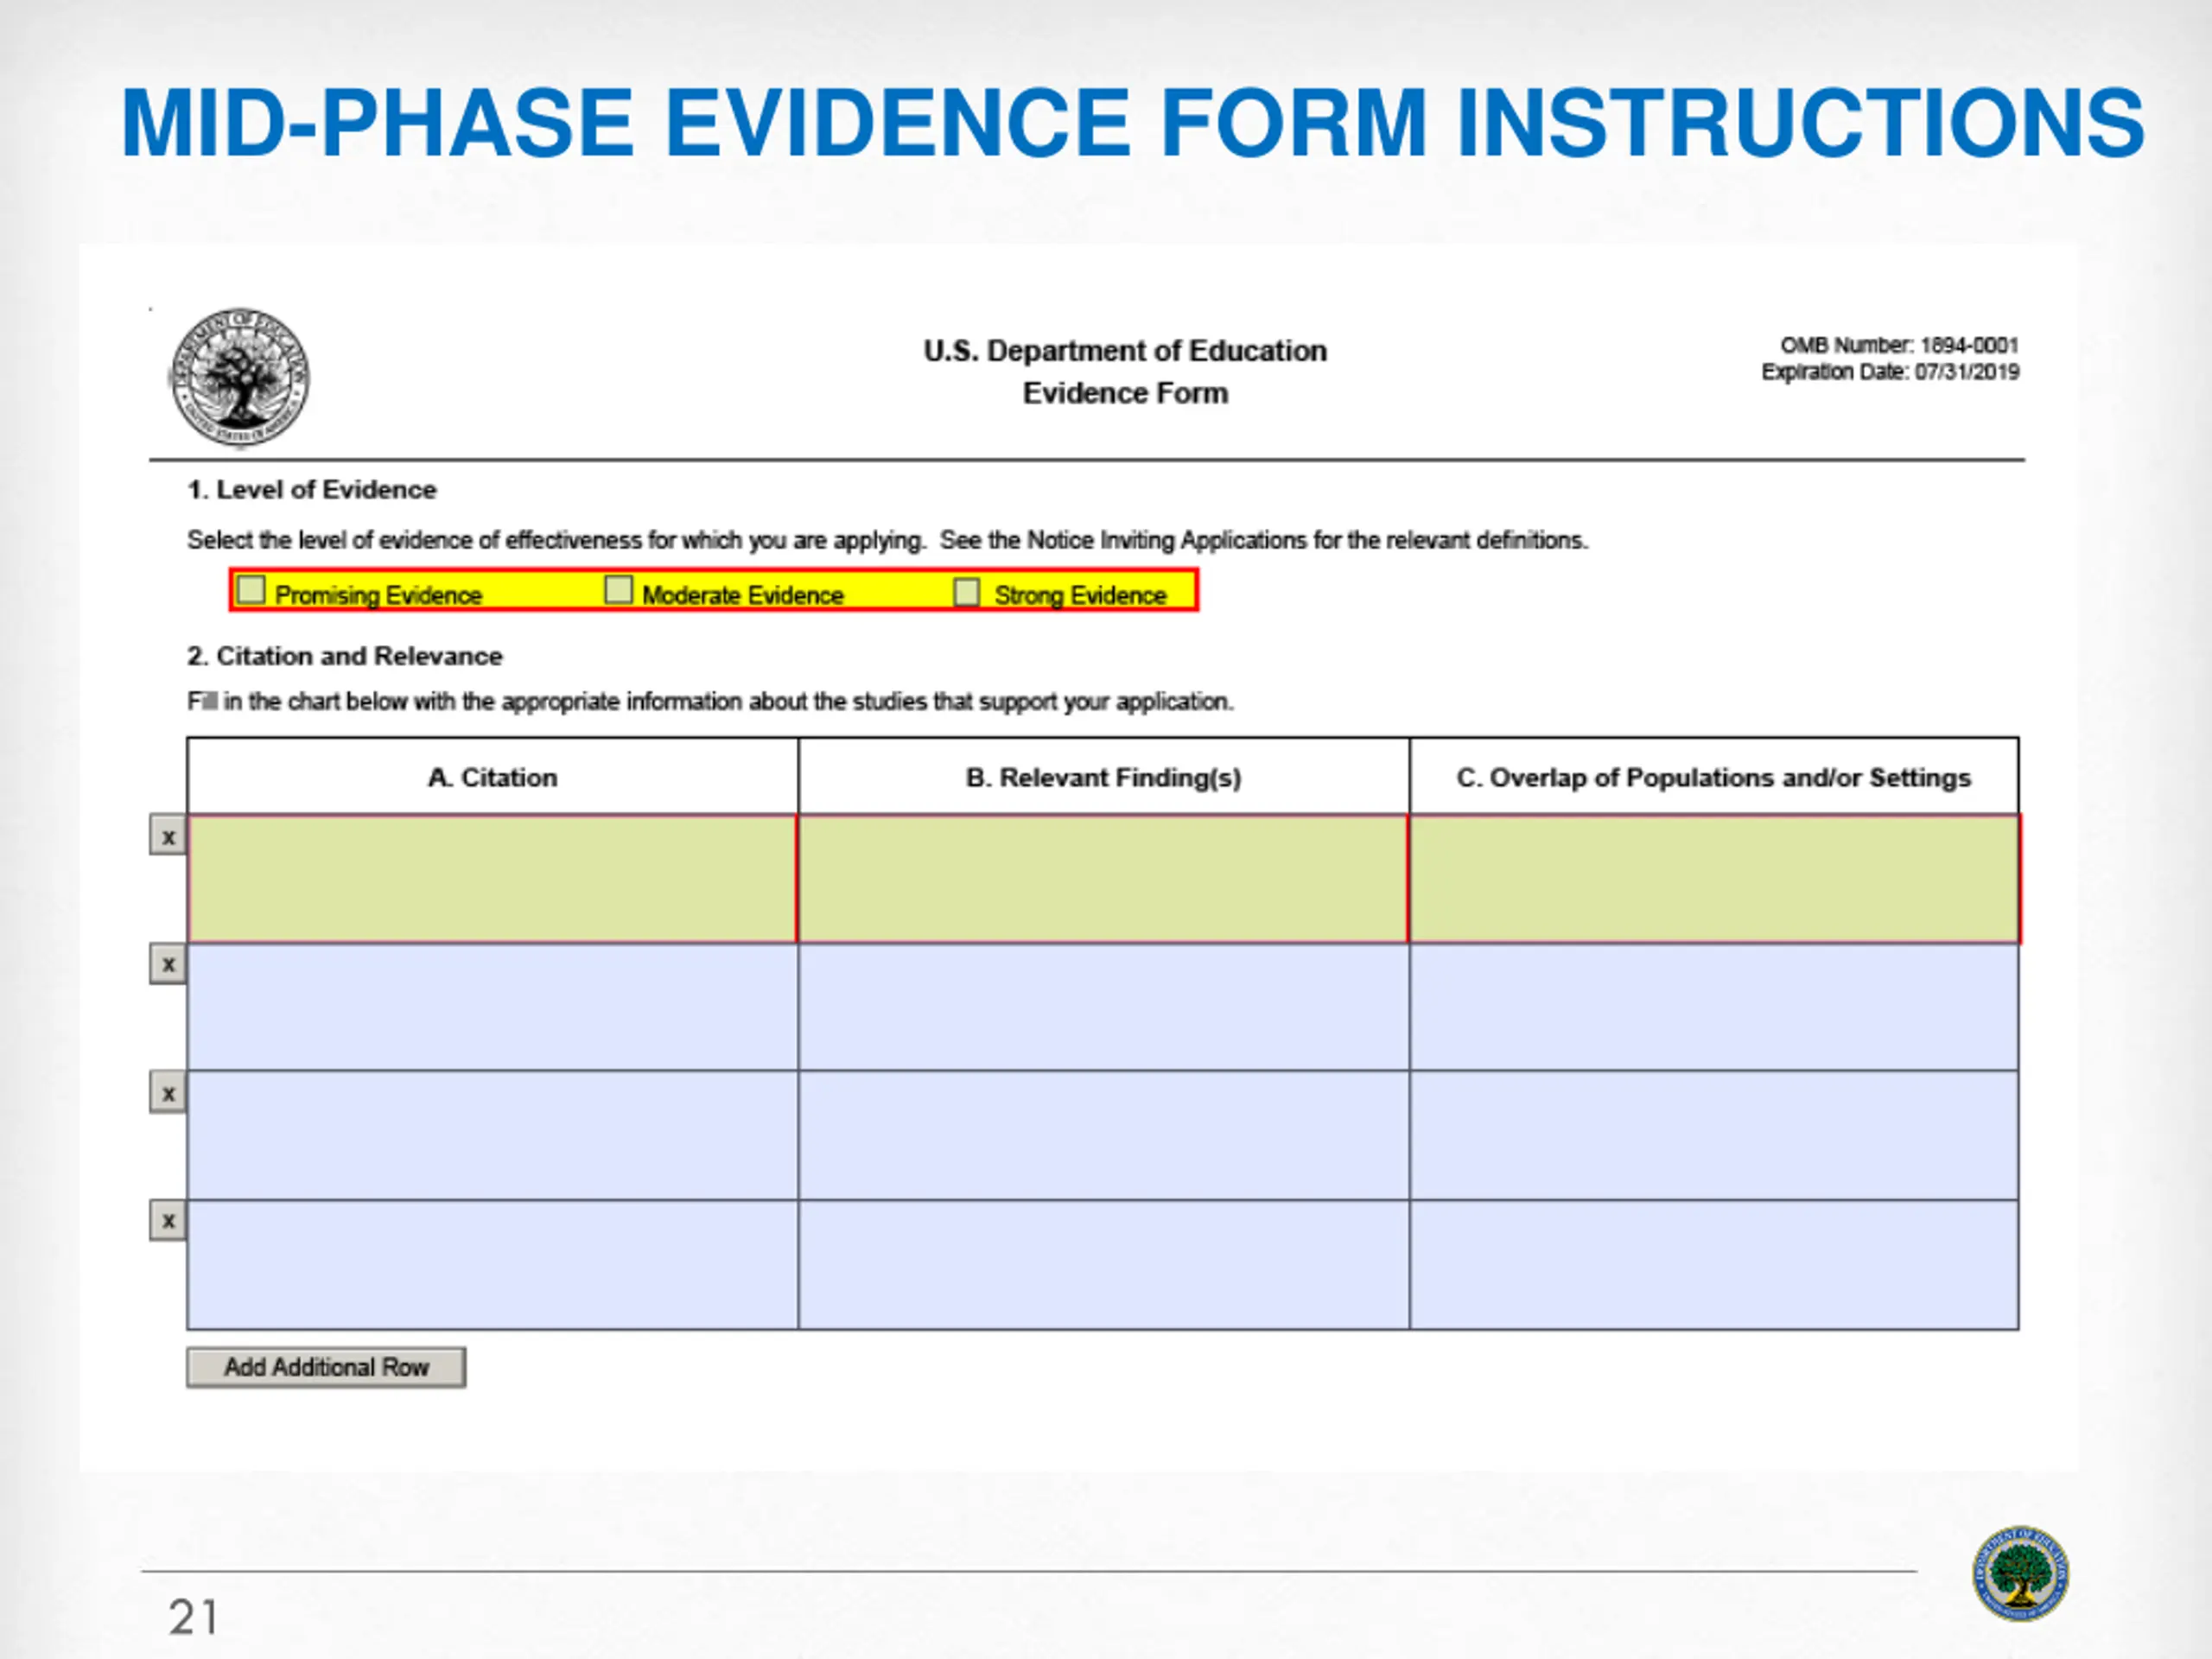The width and height of the screenshot is (2212, 1659).
Task: Click the 'Evidence Form' title text
Action: coord(1125,393)
